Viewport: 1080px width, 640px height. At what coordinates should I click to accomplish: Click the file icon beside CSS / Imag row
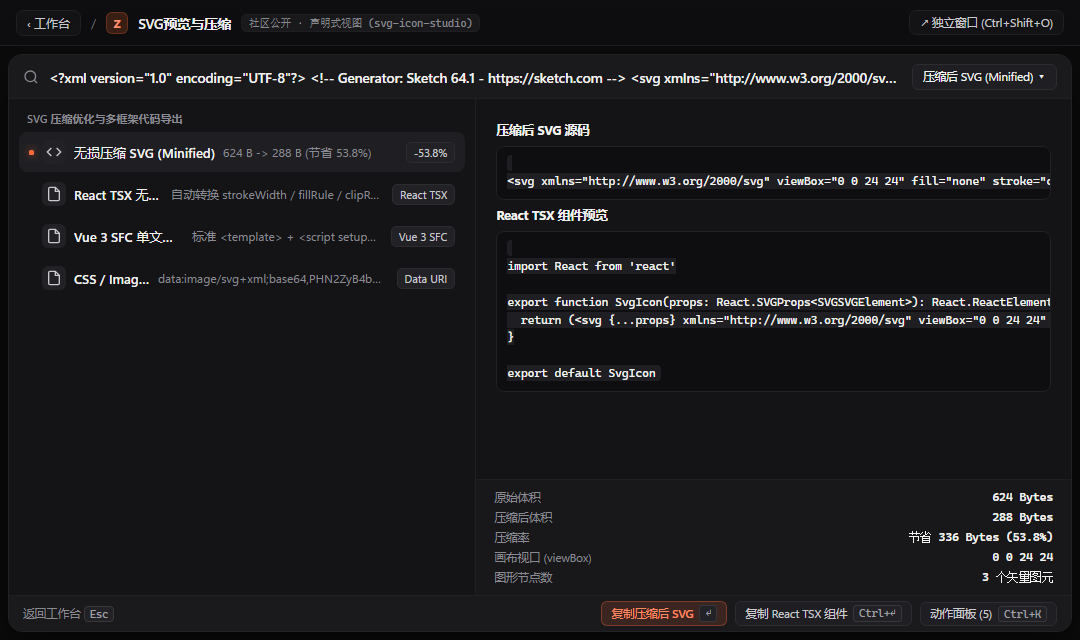(54, 279)
